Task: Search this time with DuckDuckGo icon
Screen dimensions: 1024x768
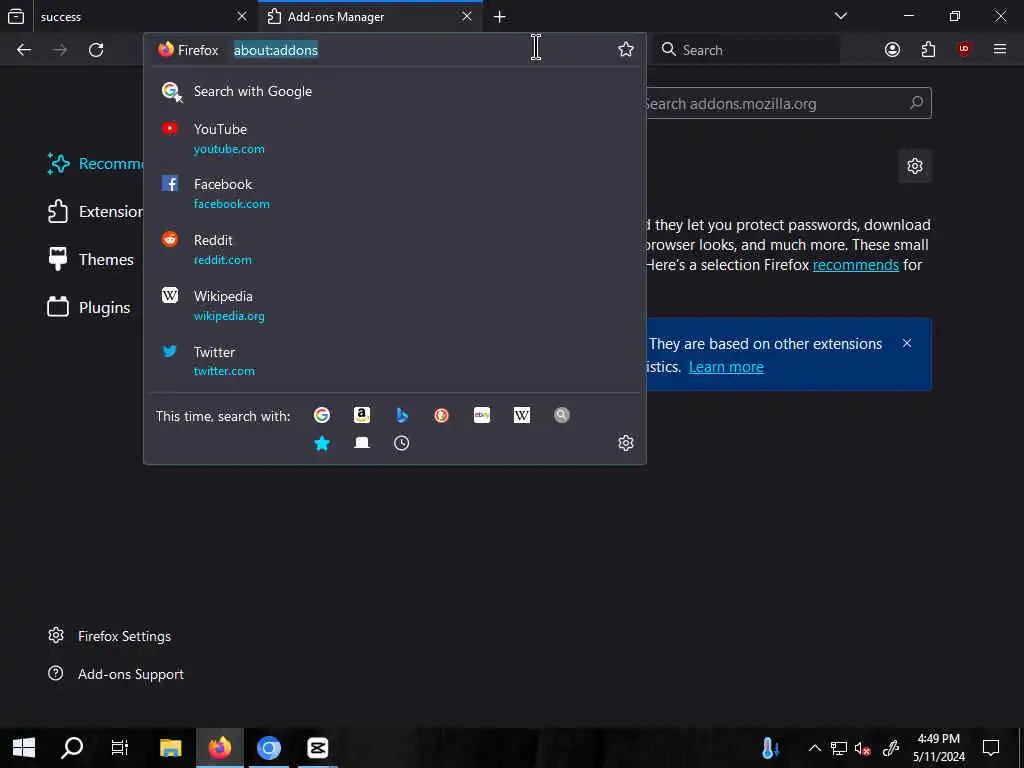Action: [441, 415]
